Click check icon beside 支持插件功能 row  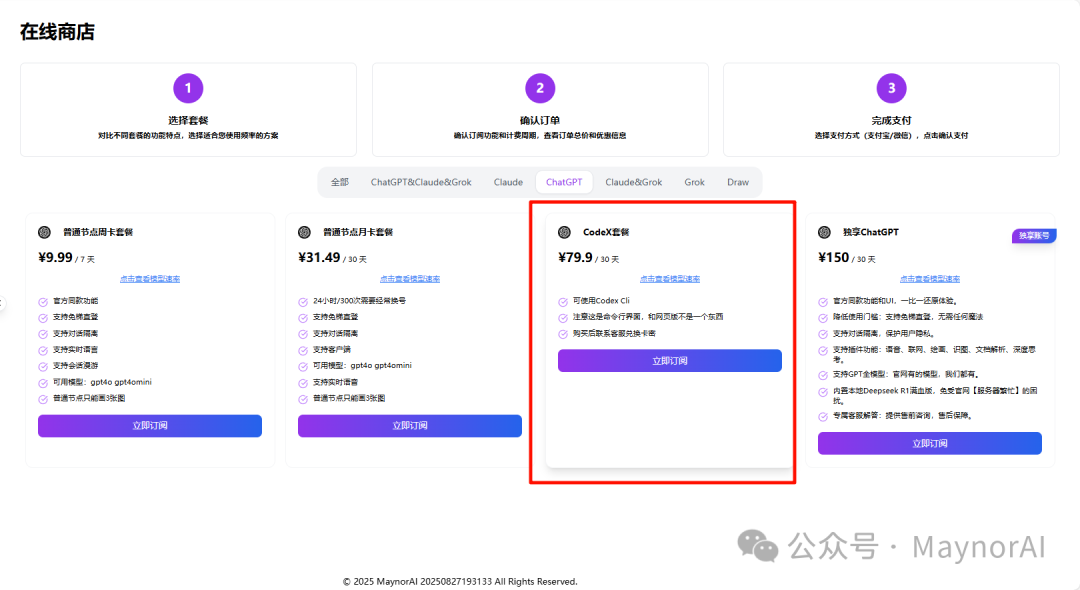click(x=823, y=350)
